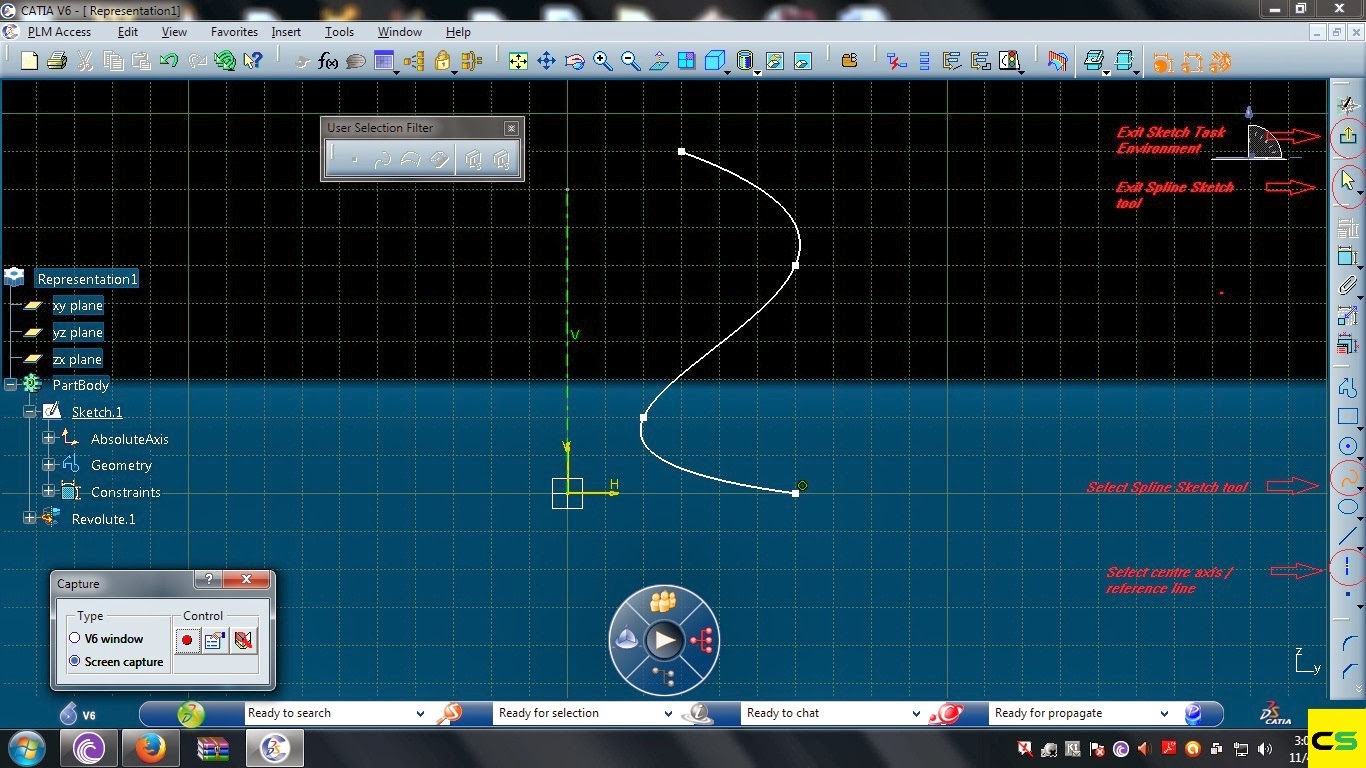
Task: Select the Ellipse sketch tool
Action: pos(1348,508)
